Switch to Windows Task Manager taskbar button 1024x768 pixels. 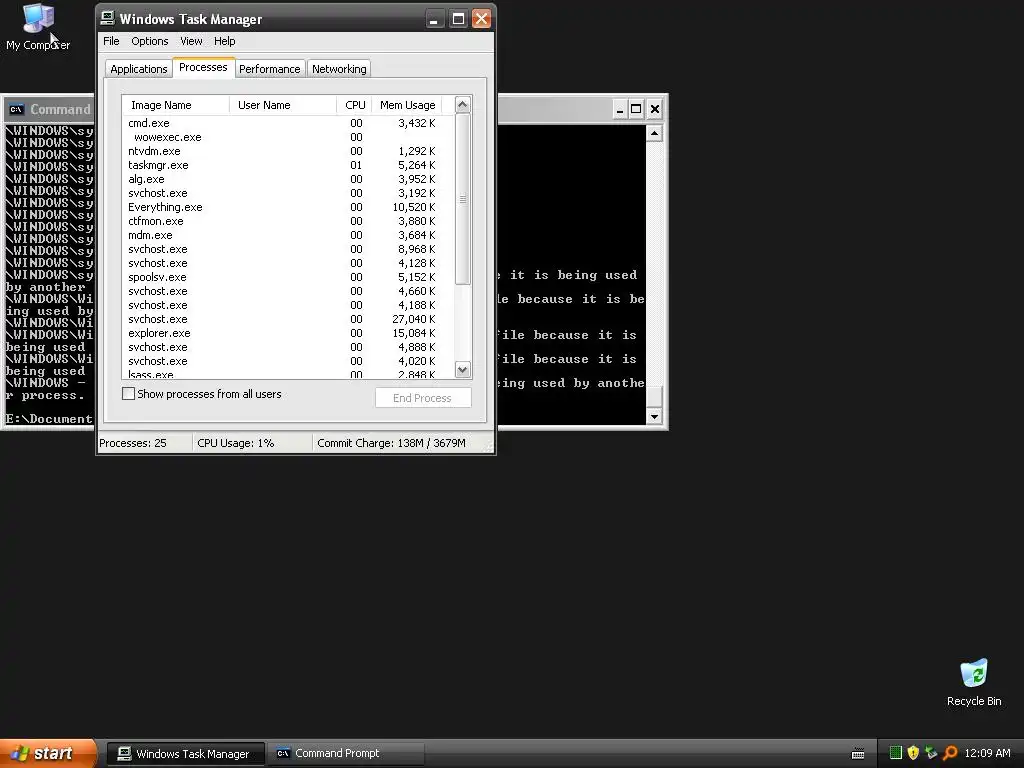point(185,754)
